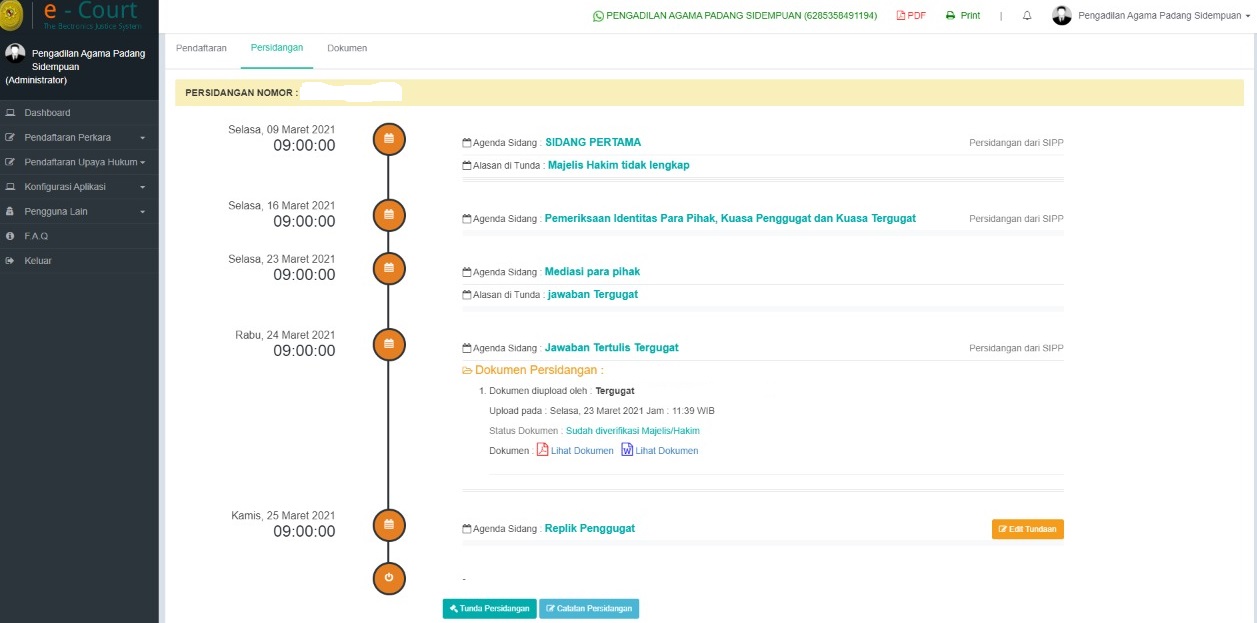The image size is (1257, 623).
Task: Click Keluar to log out
Action: click(38, 261)
